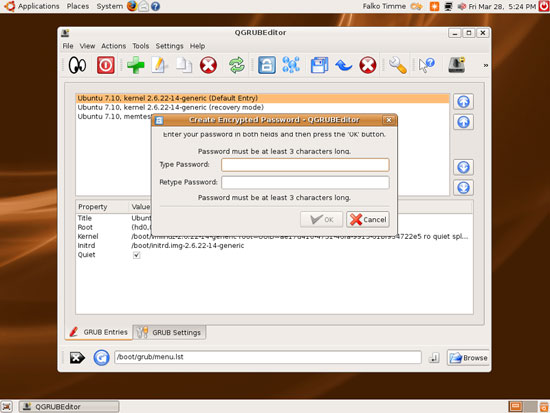Click the blue network nodes icon
550x413 pixels.
pos(291,65)
